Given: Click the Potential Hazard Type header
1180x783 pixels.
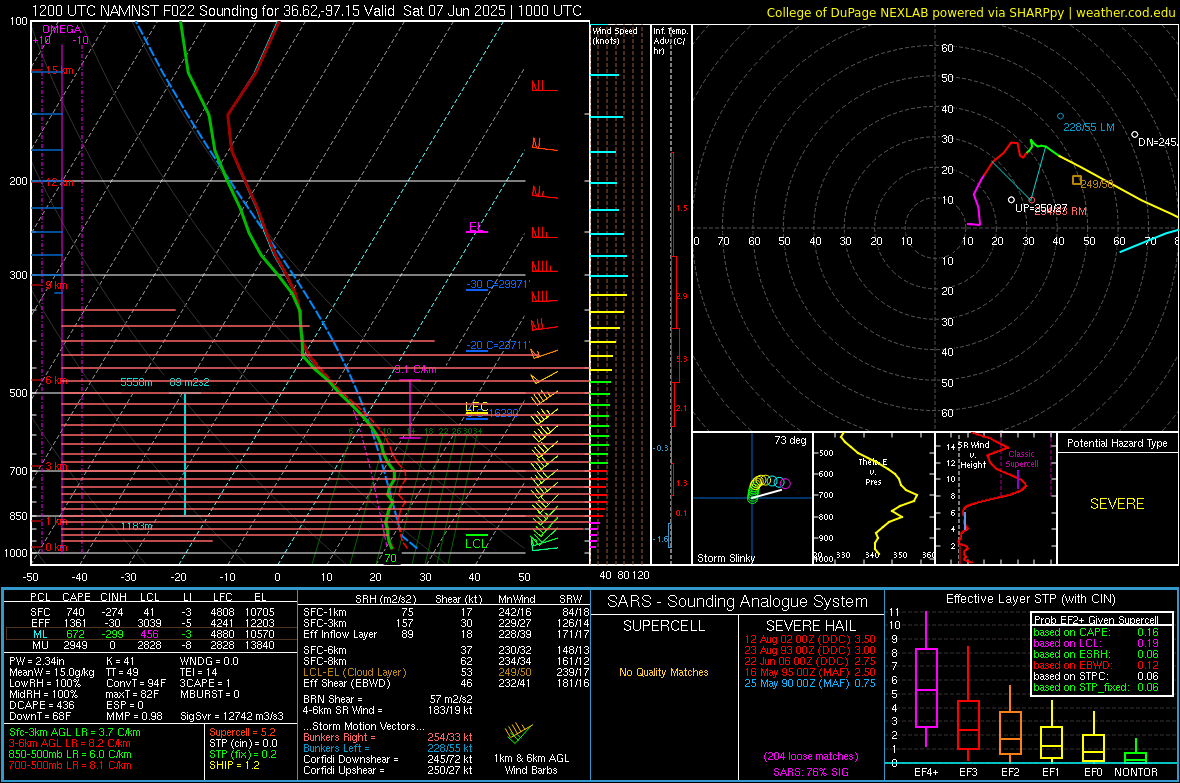Looking at the screenshot, I should click(1117, 443).
